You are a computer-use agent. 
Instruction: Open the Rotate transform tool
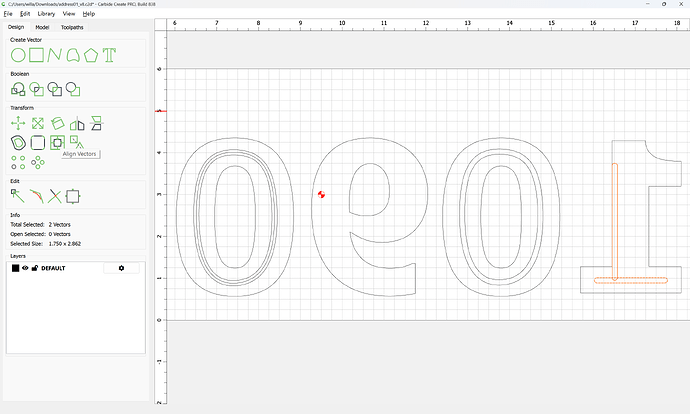pyautogui.click(x=56, y=124)
